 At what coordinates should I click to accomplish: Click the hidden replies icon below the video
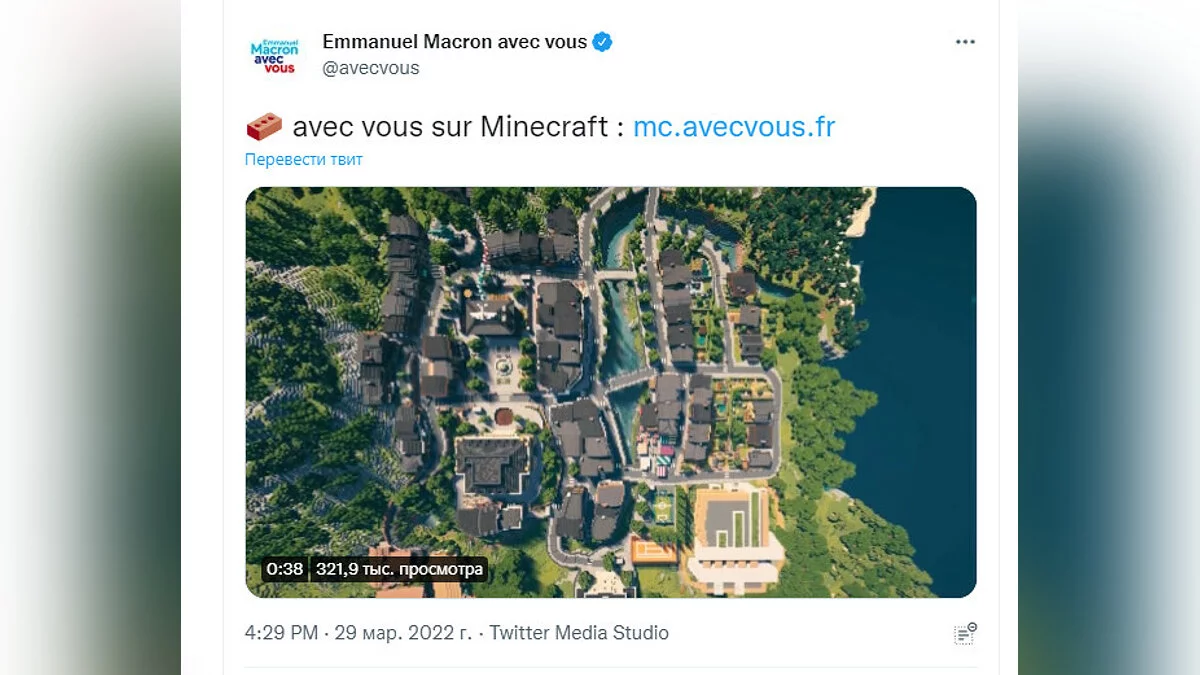point(965,633)
